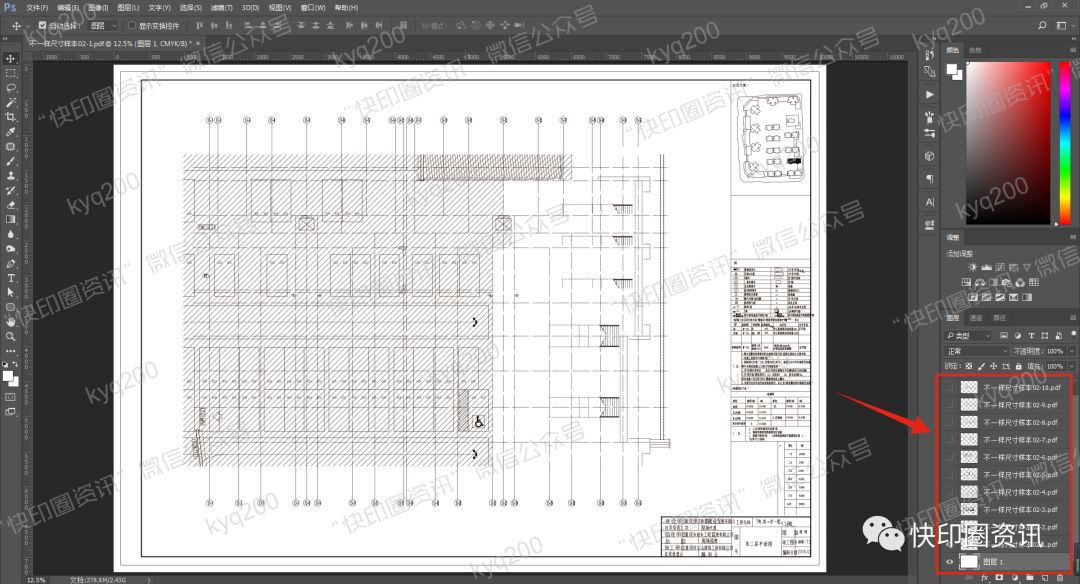Open the Character panel icon

(930, 202)
